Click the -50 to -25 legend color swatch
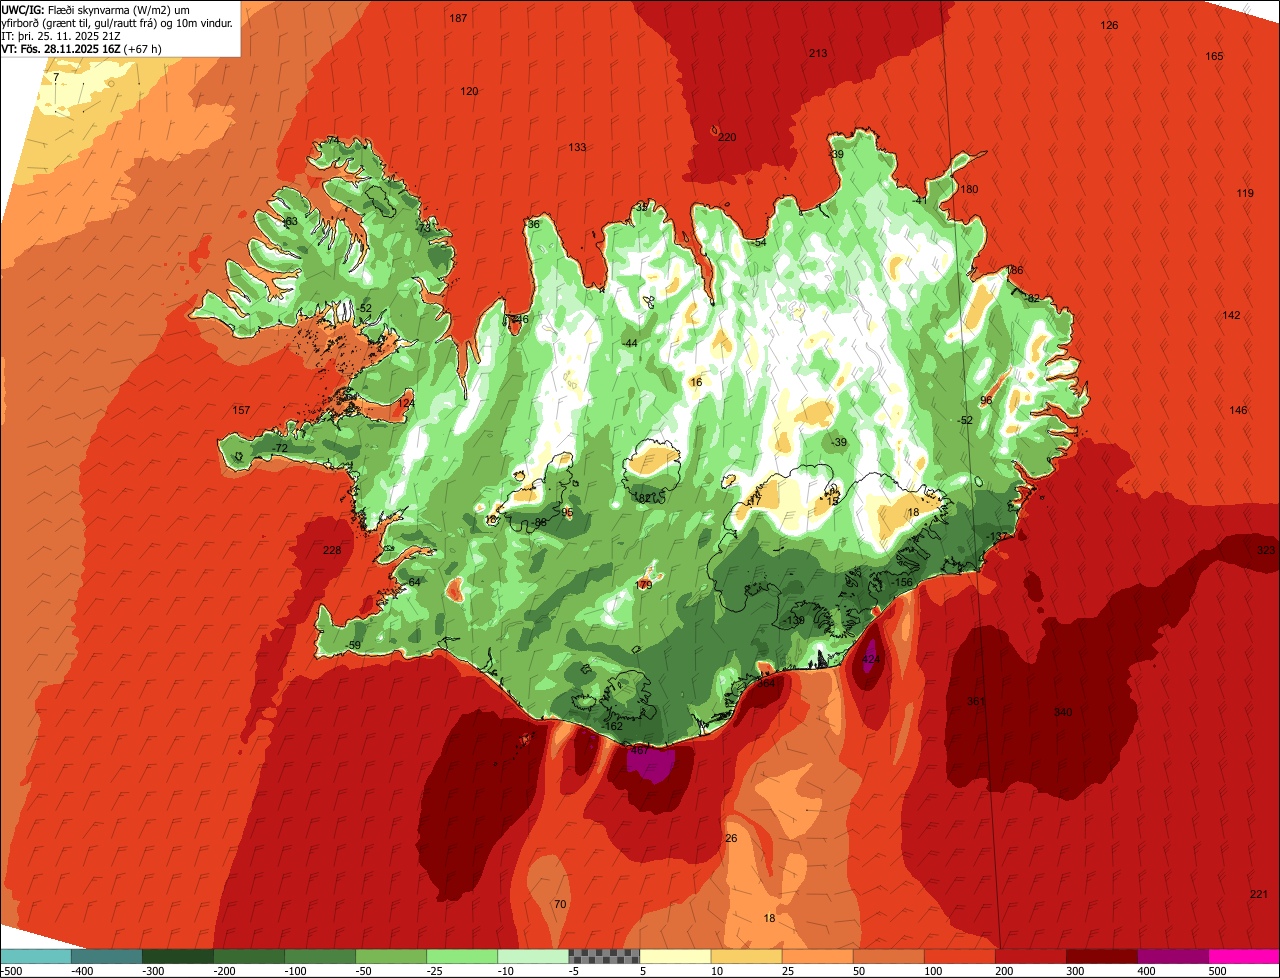 pos(390,956)
